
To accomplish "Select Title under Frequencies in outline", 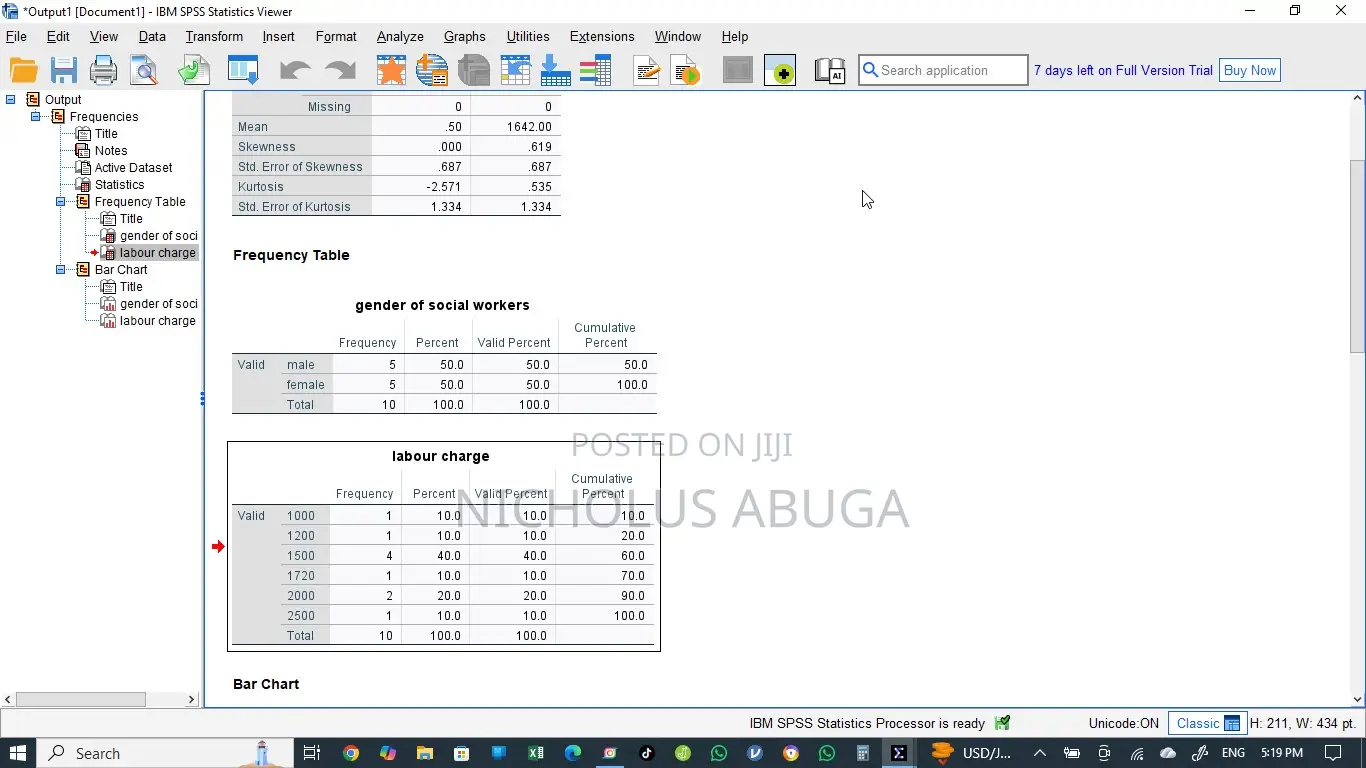I will pyautogui.click(x=106, y=133).
